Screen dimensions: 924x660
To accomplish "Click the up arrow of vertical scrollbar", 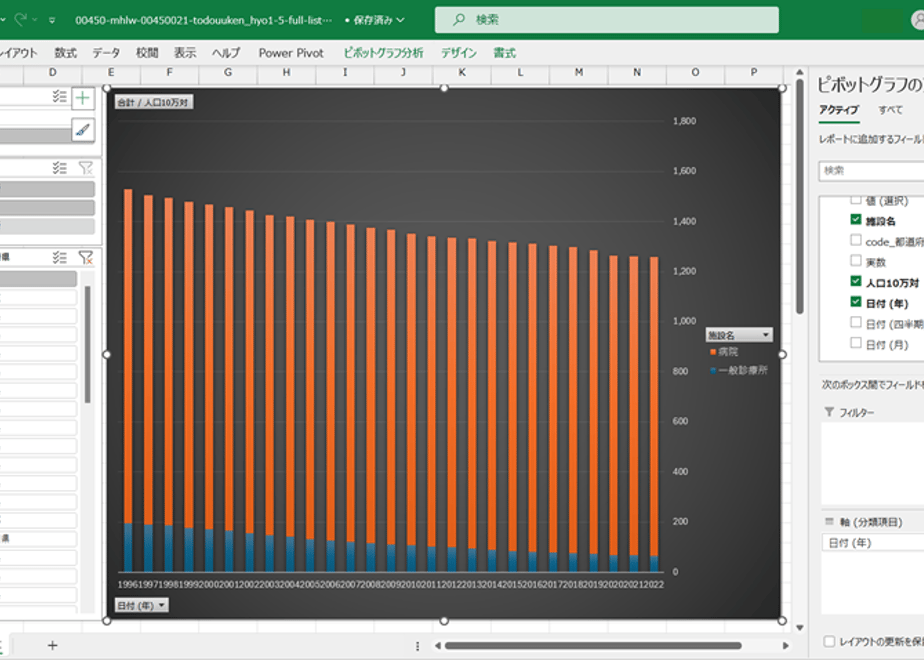I will pyautogui.click(x=800, y=72).
